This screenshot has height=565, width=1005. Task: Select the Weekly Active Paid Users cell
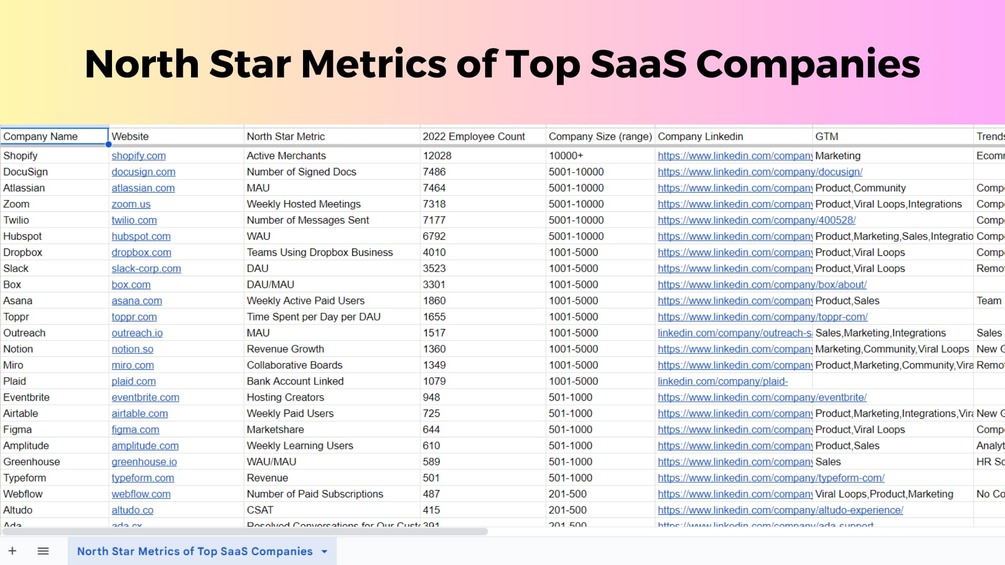pos(332,300)
